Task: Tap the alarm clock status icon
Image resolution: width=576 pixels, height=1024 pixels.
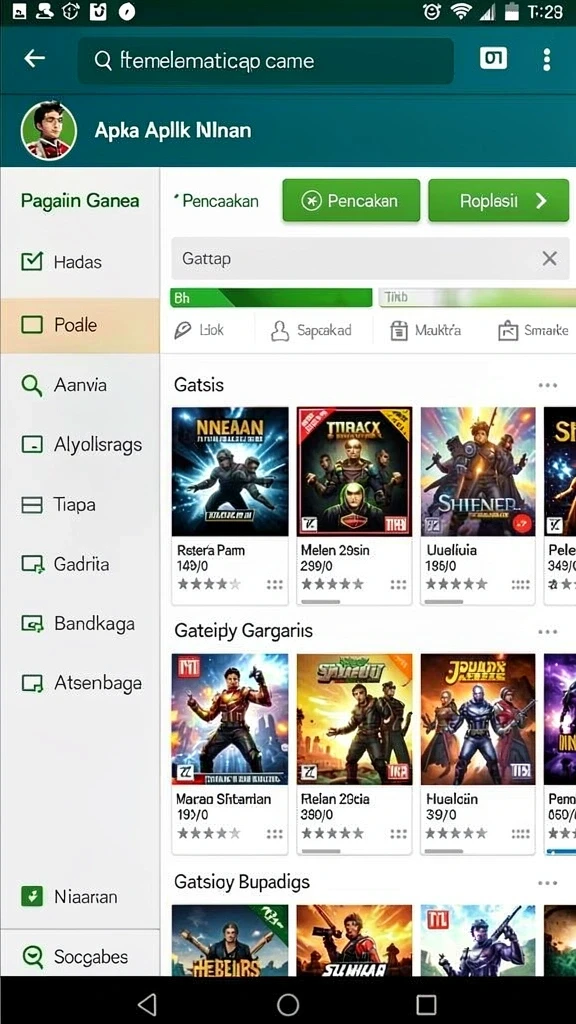Action: 432,12
